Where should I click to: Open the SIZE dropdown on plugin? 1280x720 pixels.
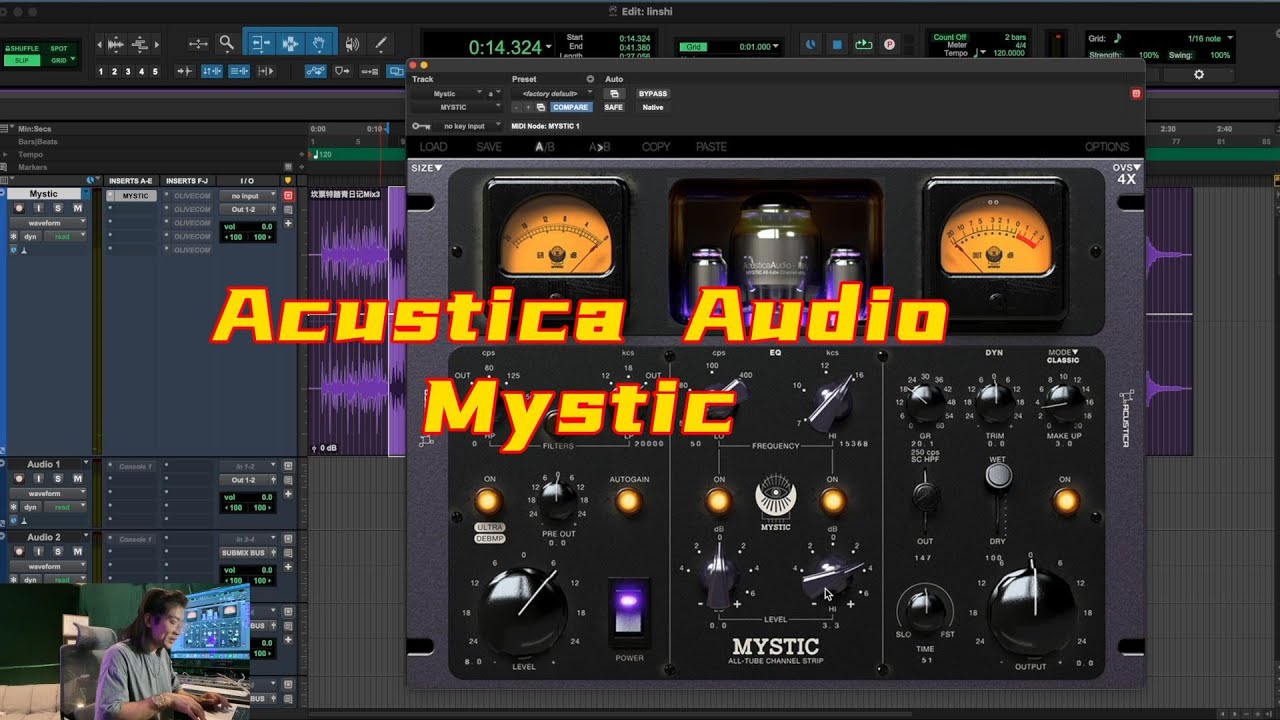[x=426, y=168]
